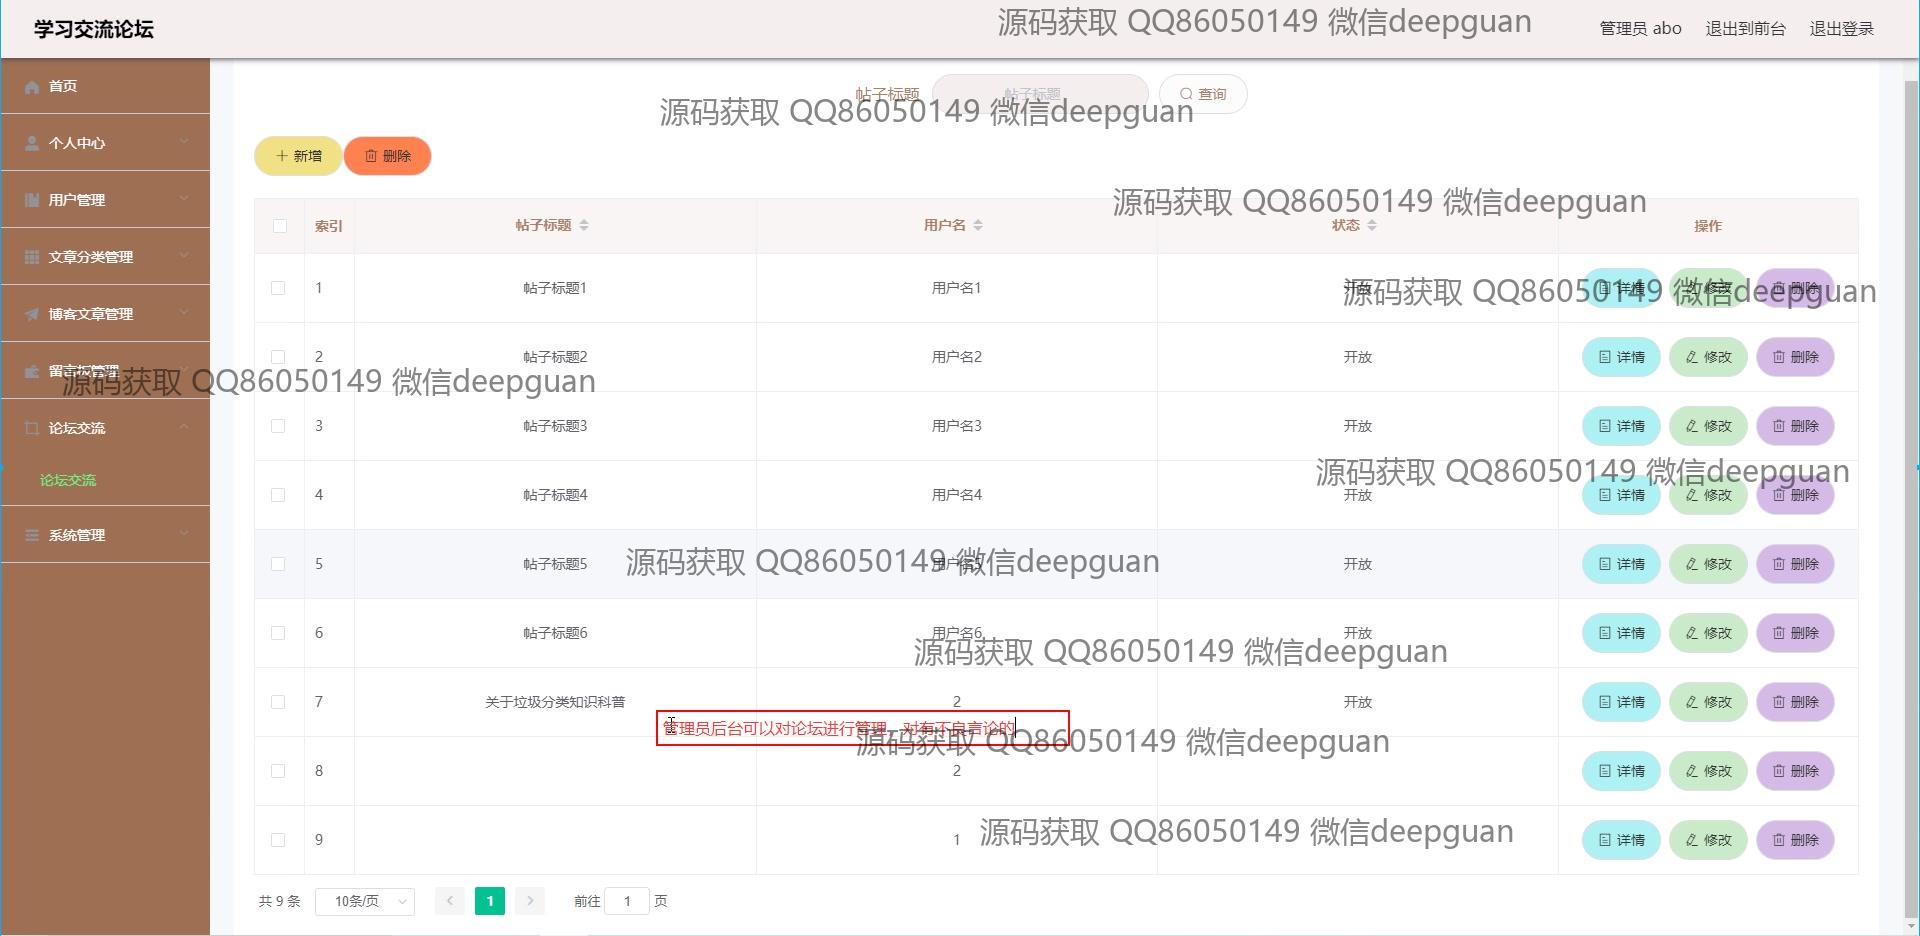Image resolution: width=1920 pixels, height=936 pixels.
Task: Go to the next page arrow
Action: [530, 901]
